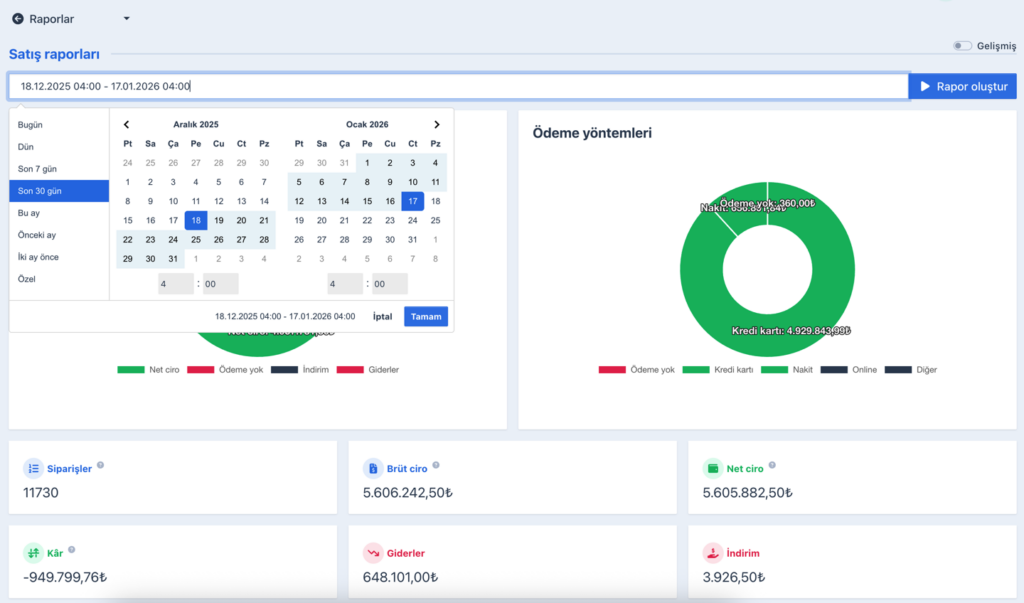Click the date range input field
Image resolution: width=1024 pixels, height=603 pixels.
(458, 86)
